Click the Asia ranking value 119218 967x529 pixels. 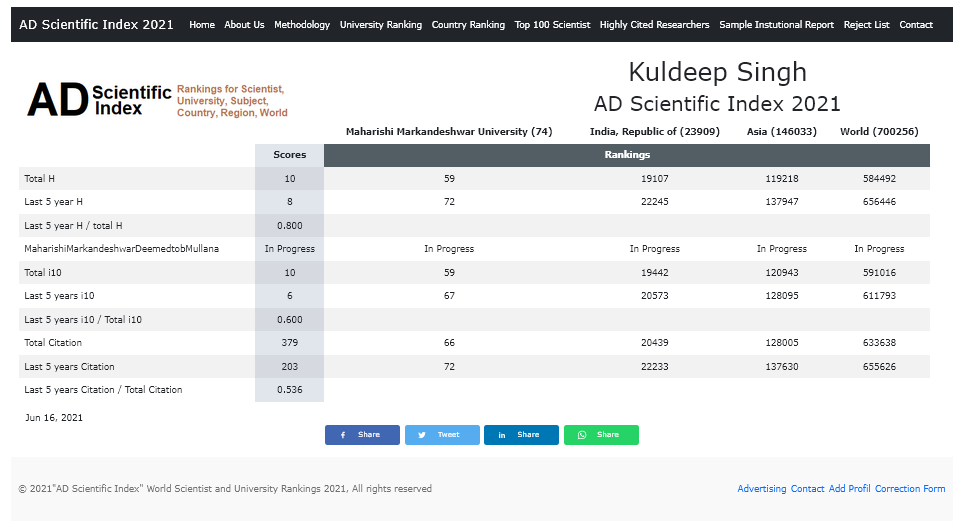781,179
